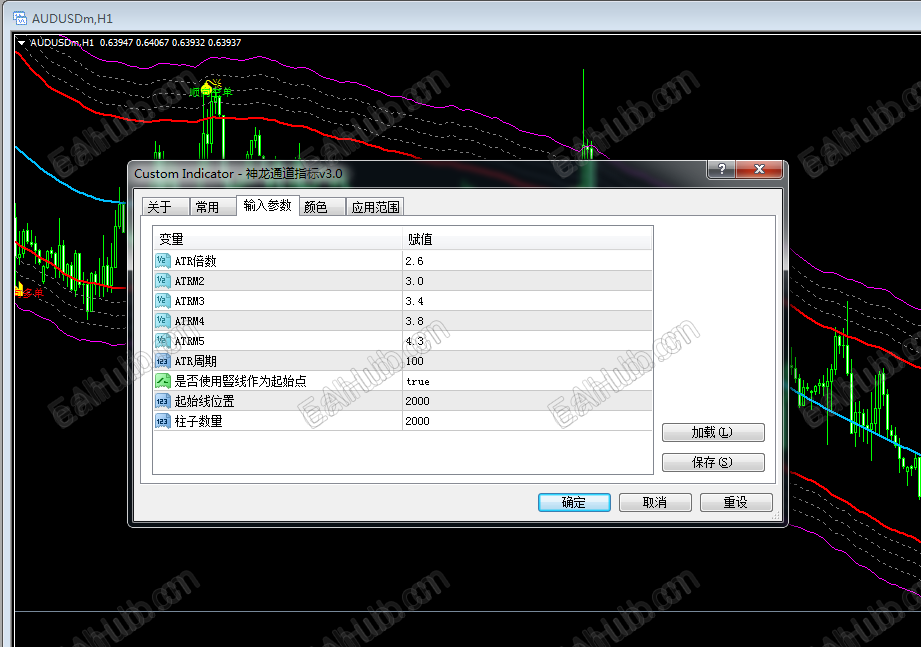Click the 是否使用竖线作为起始点 variable name
921x647 pixels.
pyautogui.click(x=240, y=381)
